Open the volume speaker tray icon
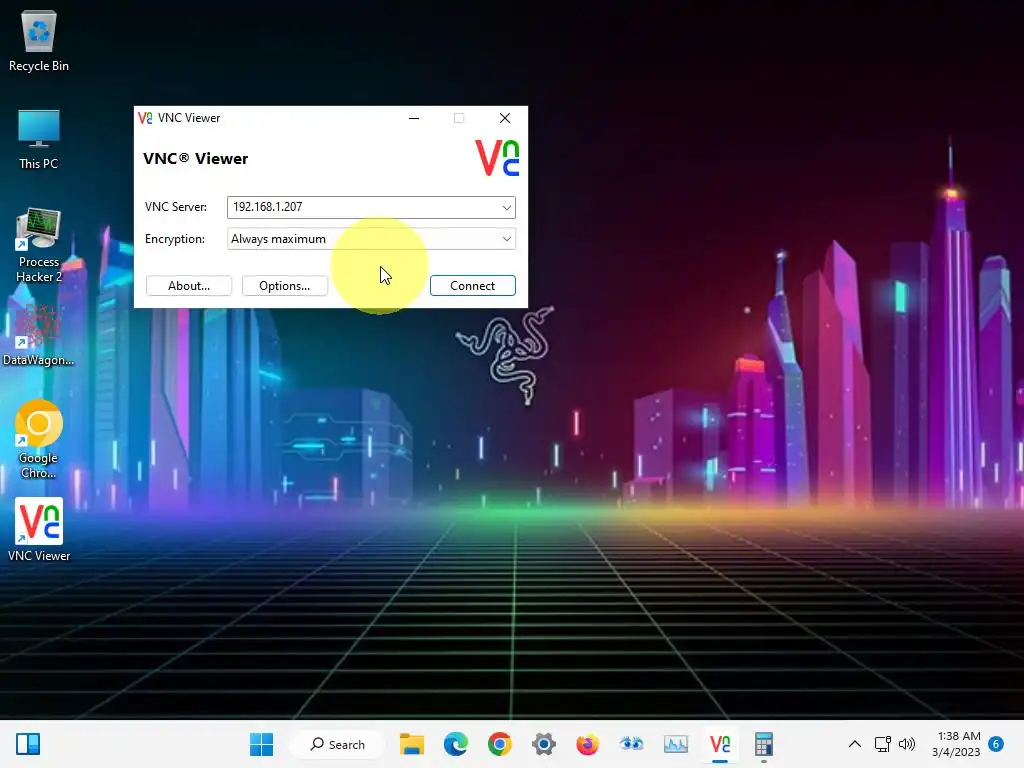The image size is (1024, 768). point(906,744)
